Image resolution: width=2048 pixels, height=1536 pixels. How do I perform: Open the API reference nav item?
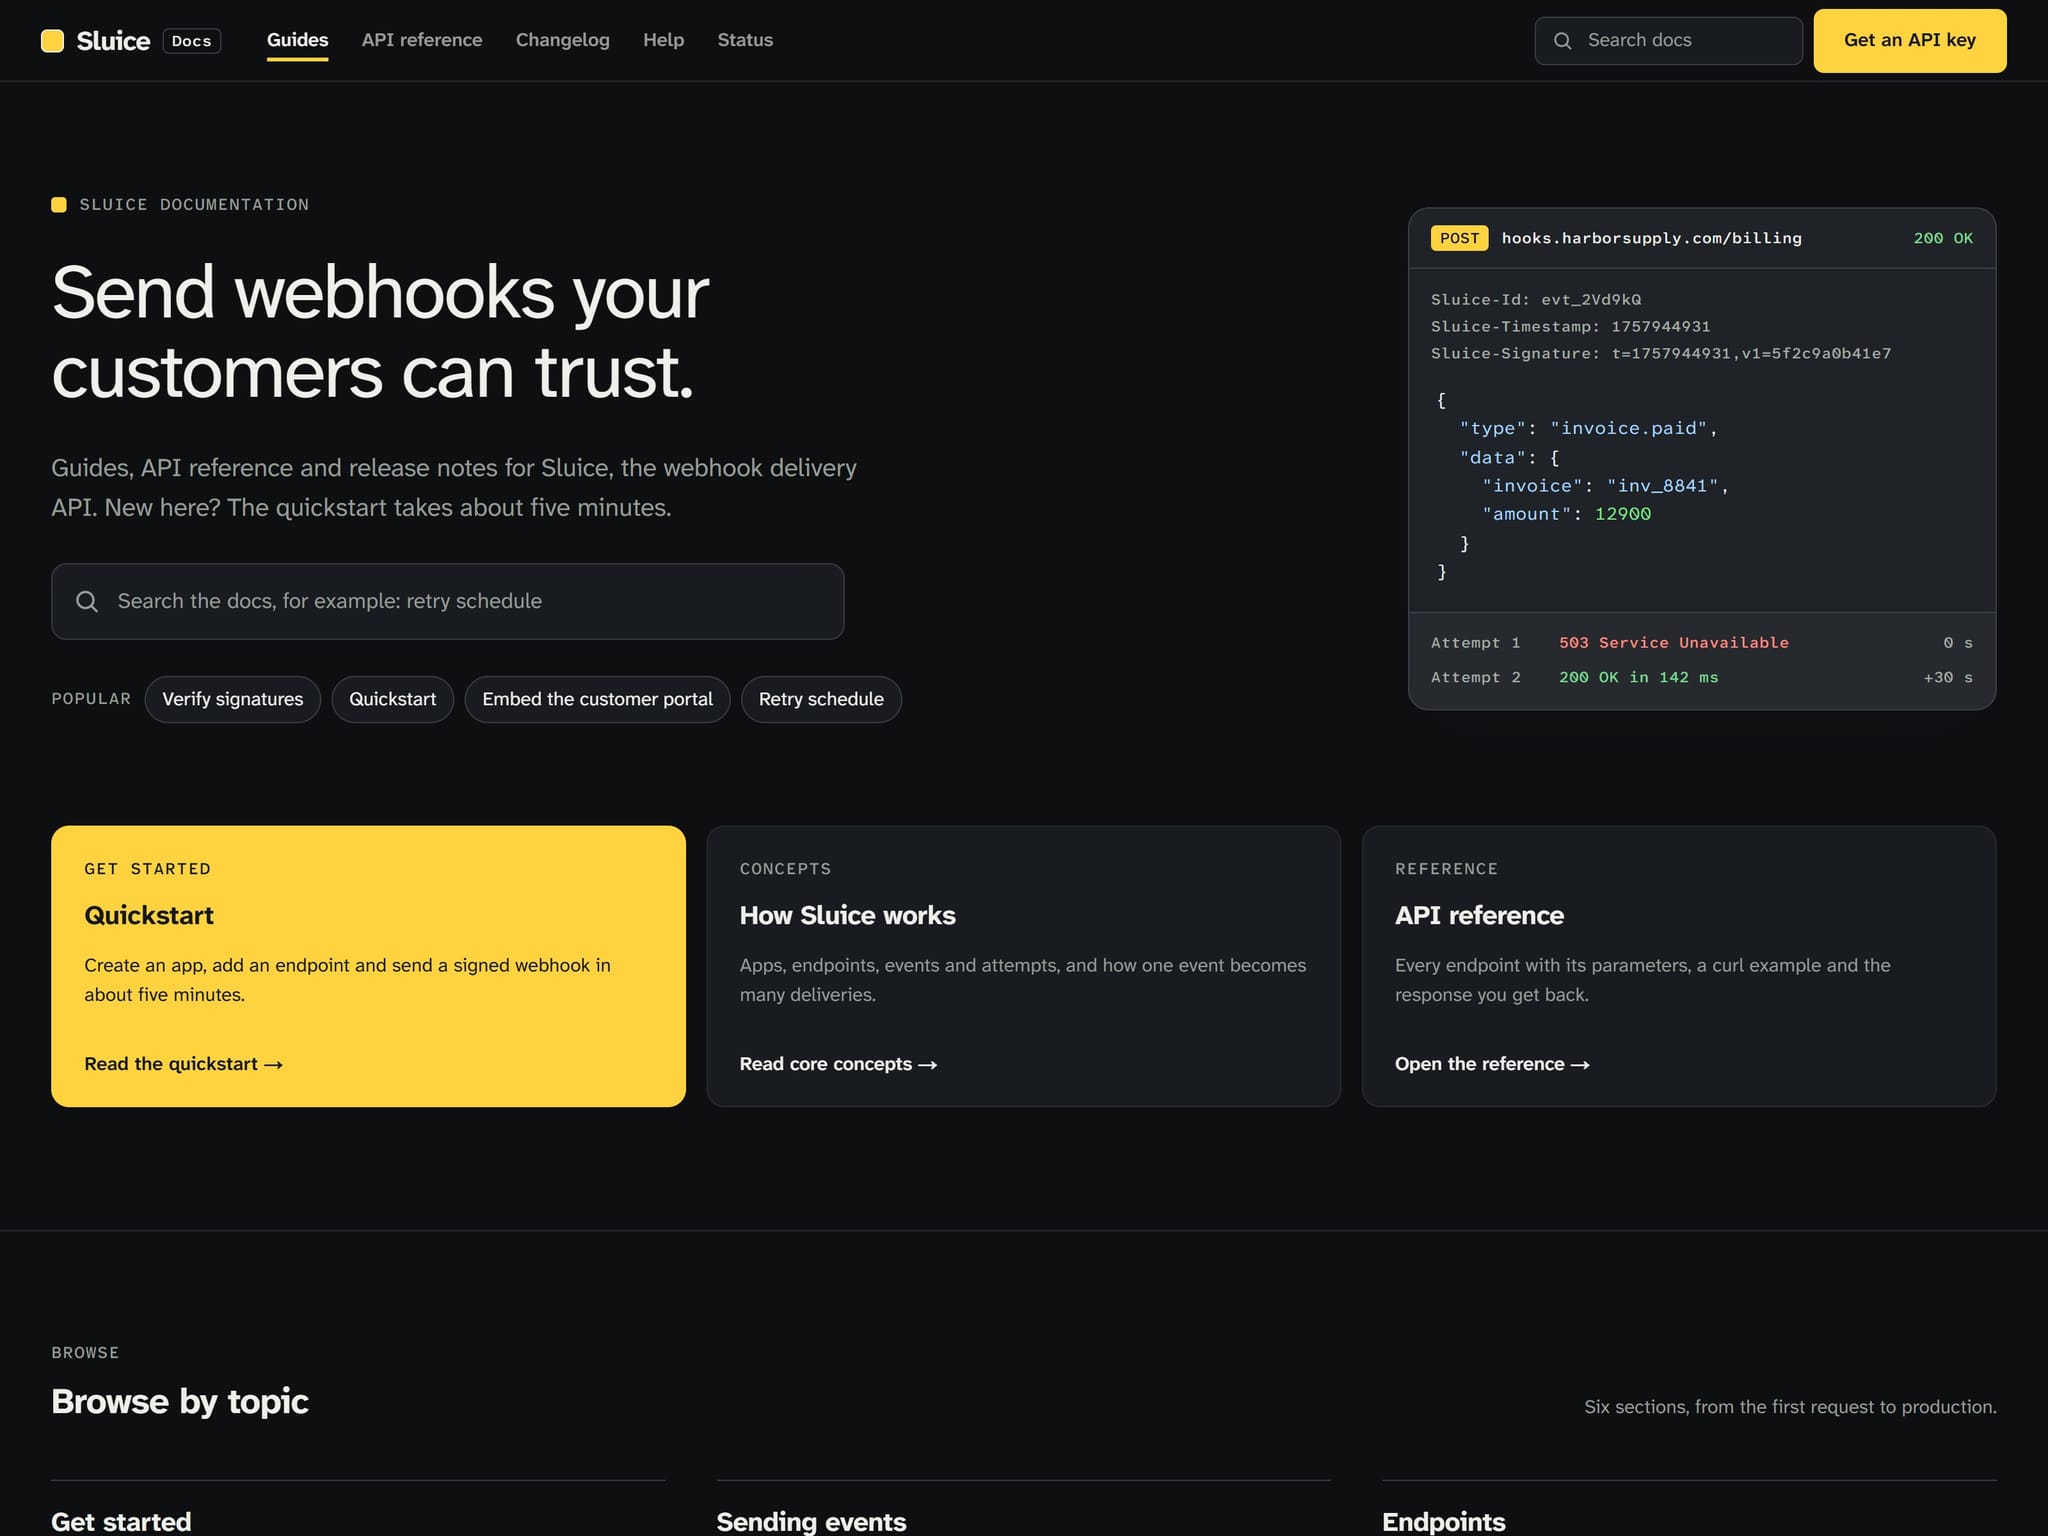coord(422,40)
